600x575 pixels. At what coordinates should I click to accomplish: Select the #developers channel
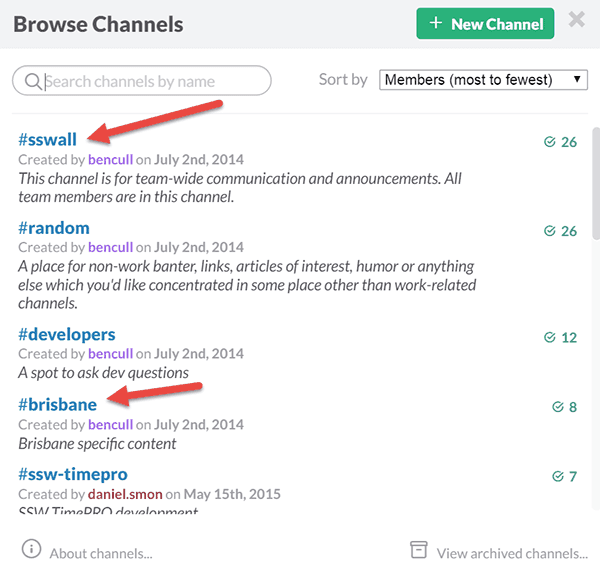[67, 335]
